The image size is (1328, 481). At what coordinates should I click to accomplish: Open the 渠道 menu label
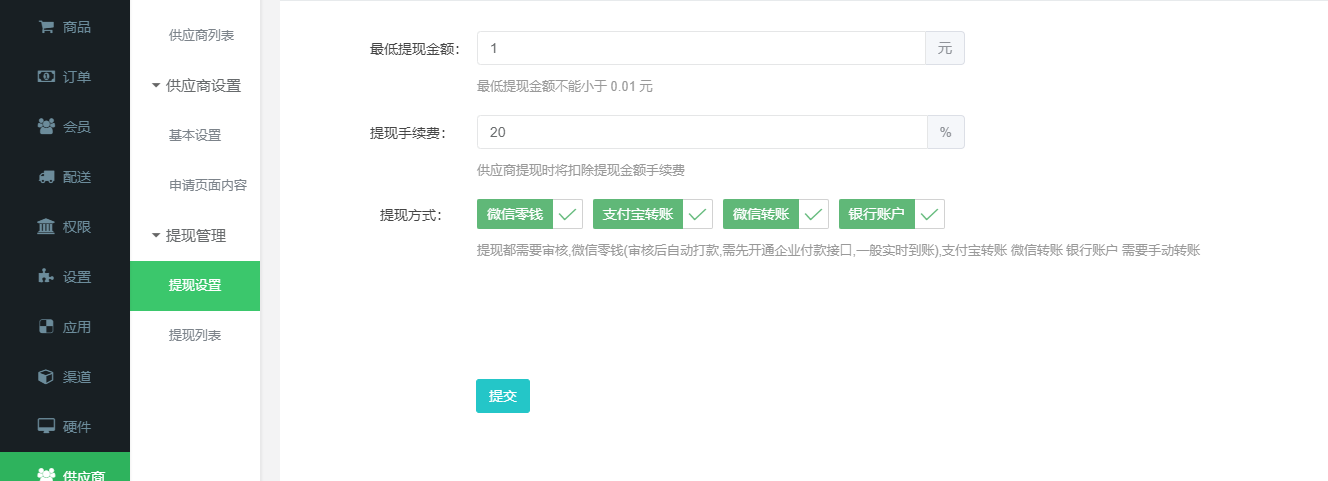coord(77,377)
